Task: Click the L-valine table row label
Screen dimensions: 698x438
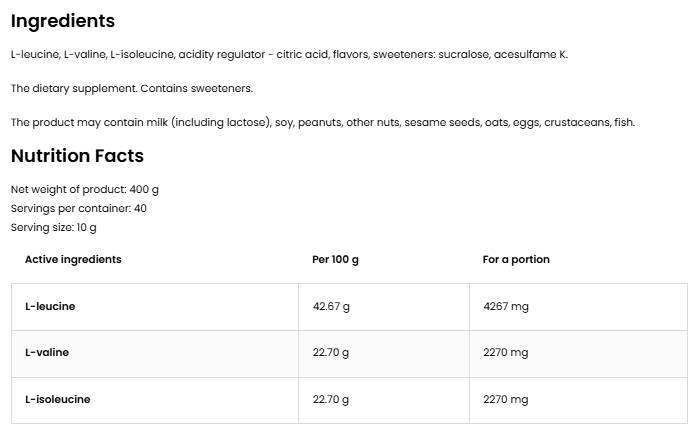Action: pos(47,352)
